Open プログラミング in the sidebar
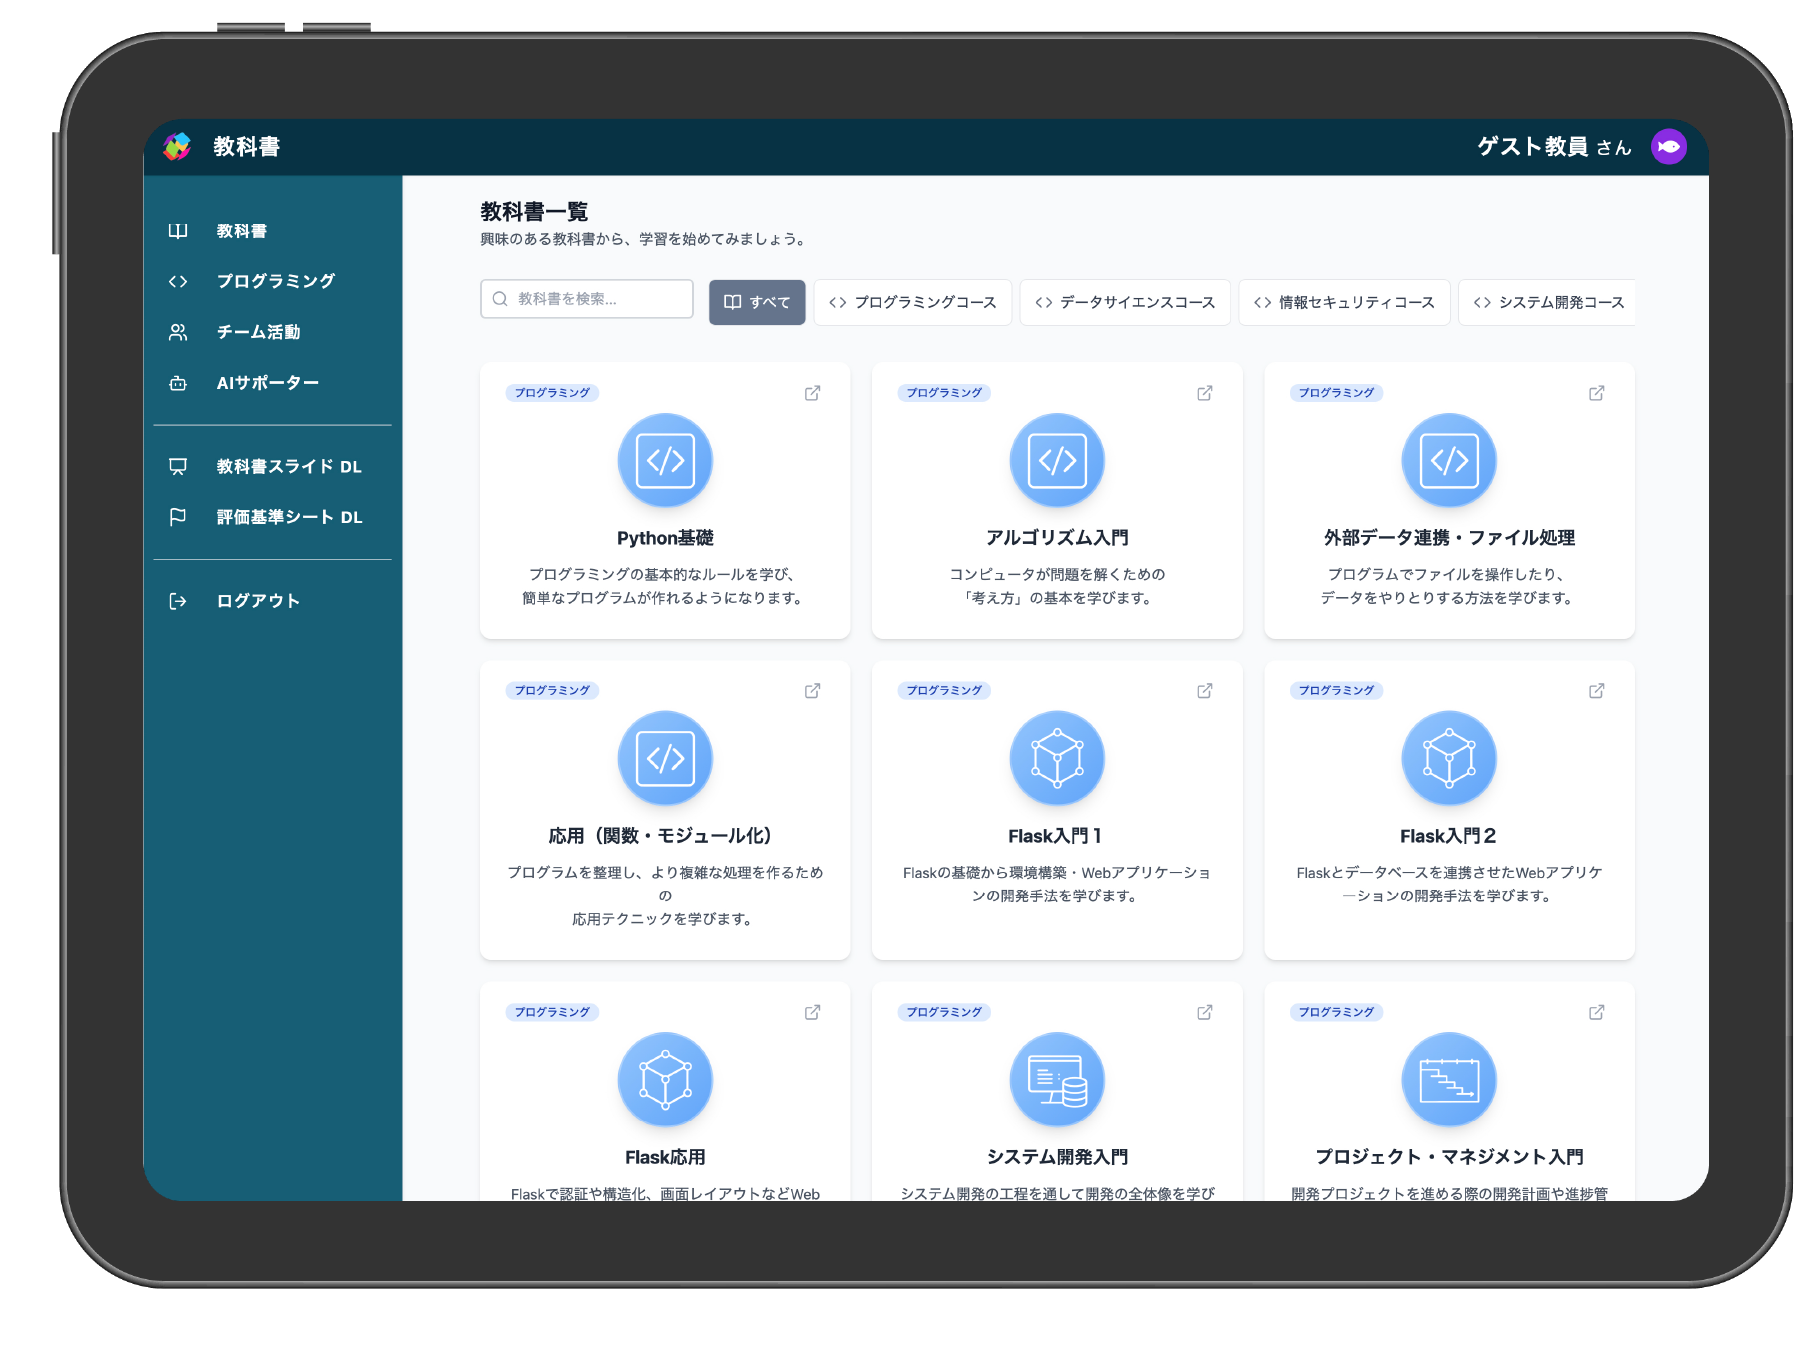The height and width of the screenshot is (1345, 1809). (x=275, y=281)
